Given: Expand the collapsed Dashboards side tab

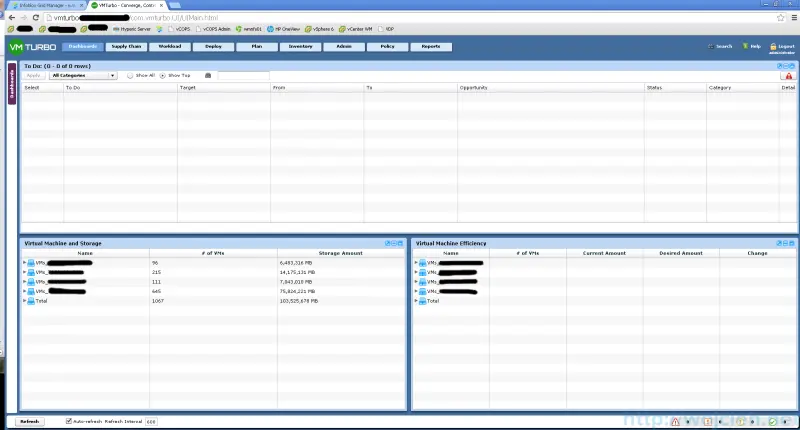Looking at the screenshot, I should 12,84.
